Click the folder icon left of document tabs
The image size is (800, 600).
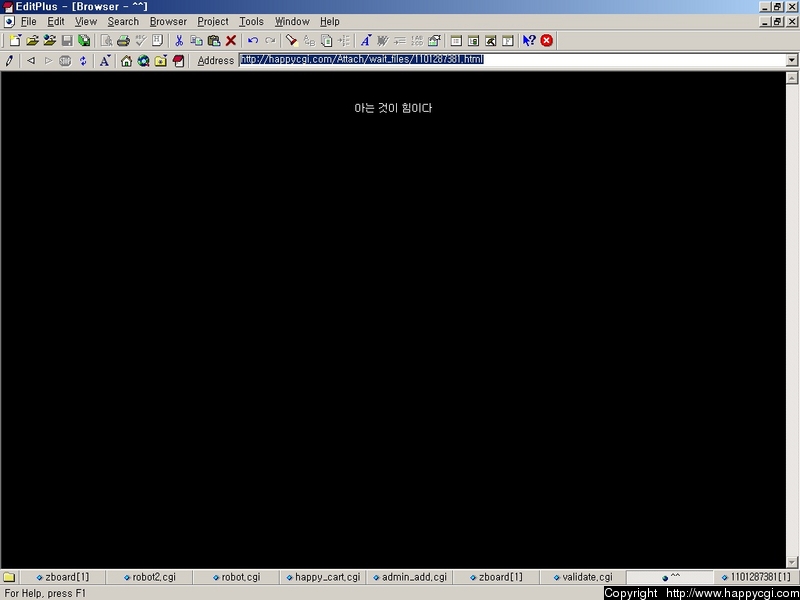[9, 578]
